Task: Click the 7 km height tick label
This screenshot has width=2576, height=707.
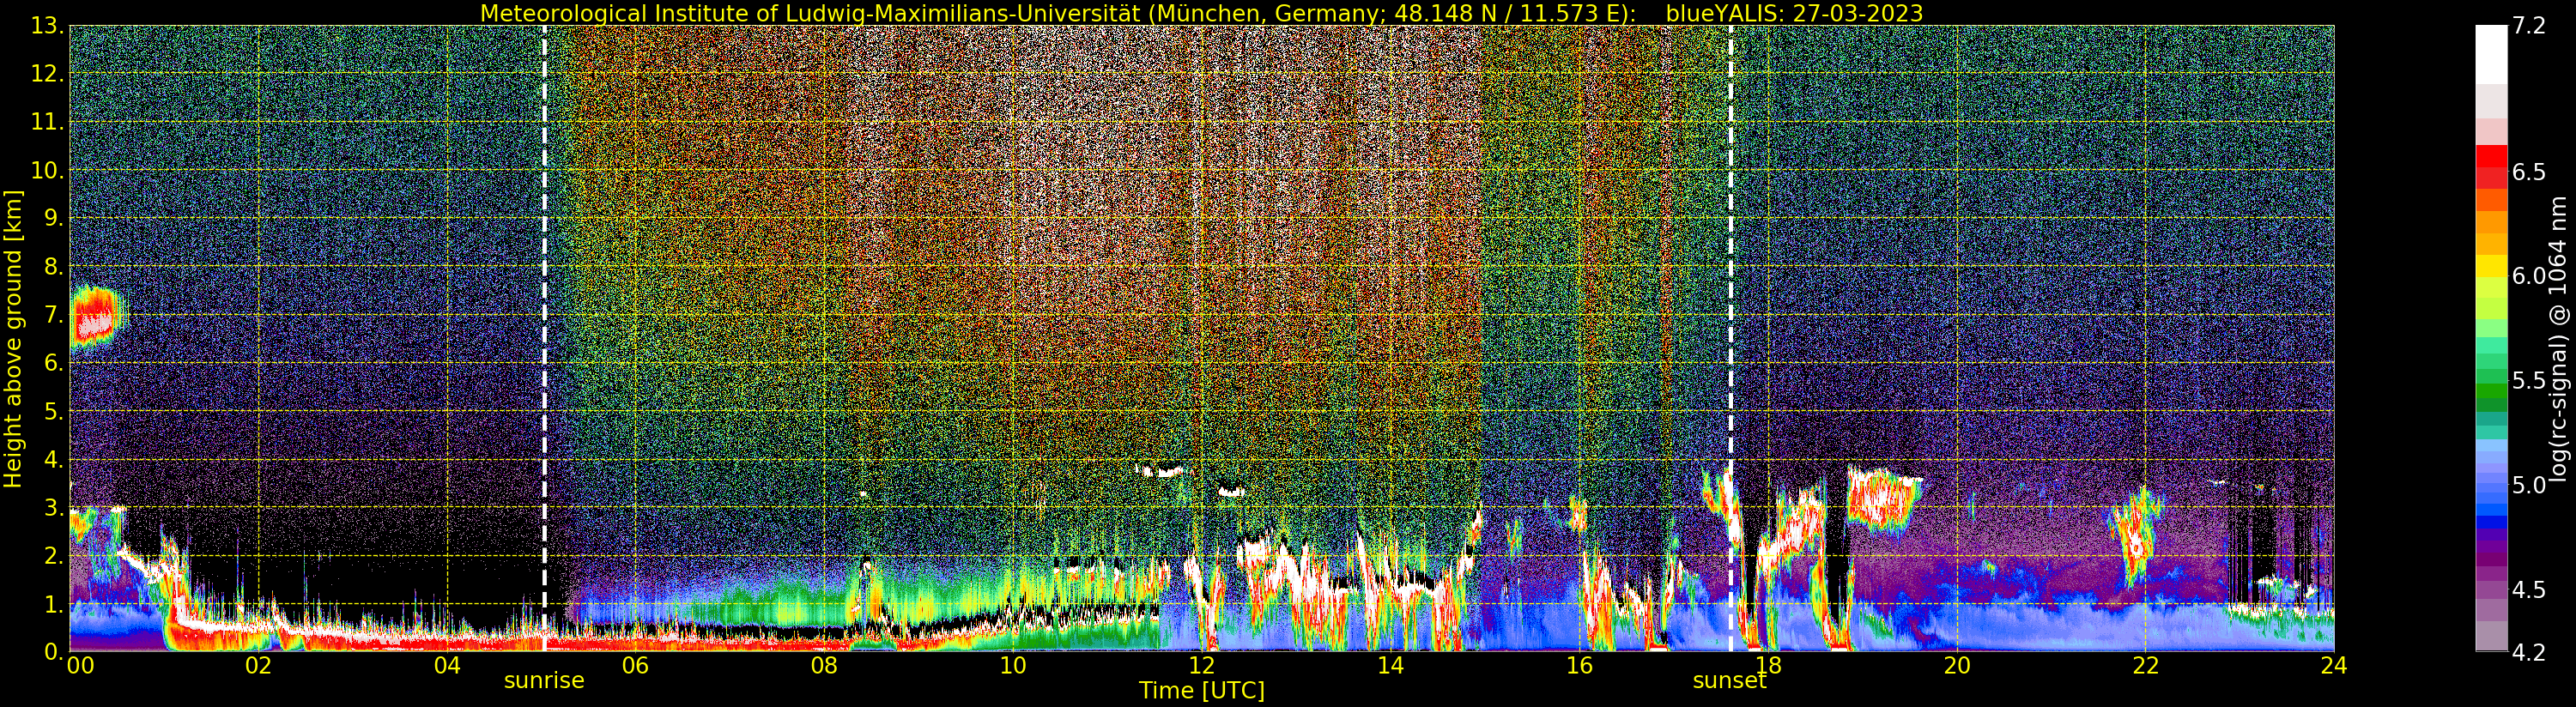Action: [x=55, y=315]
